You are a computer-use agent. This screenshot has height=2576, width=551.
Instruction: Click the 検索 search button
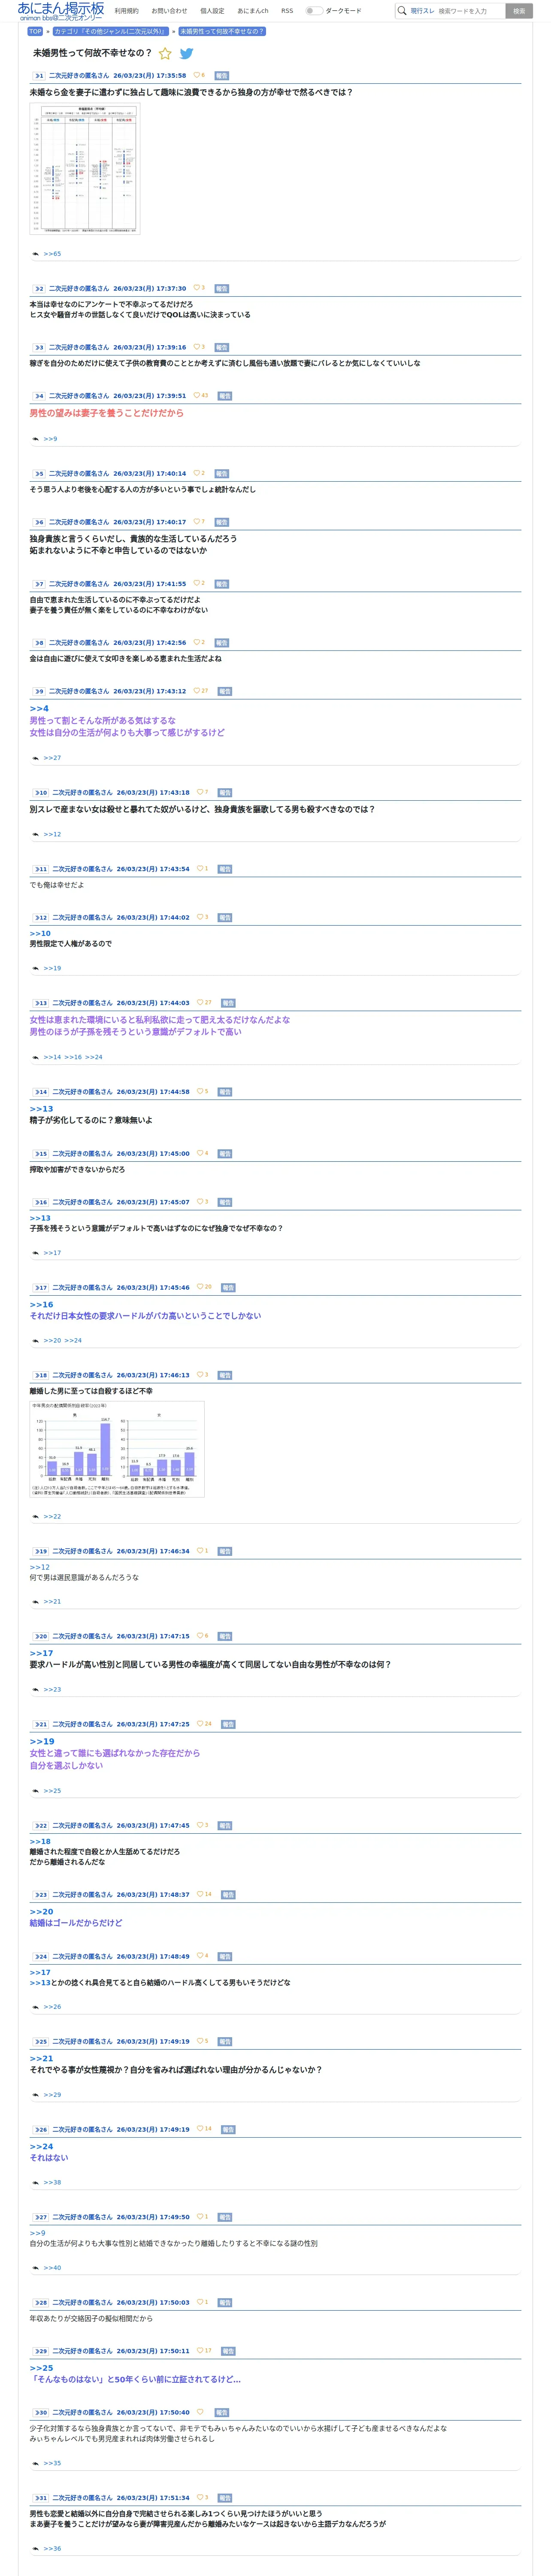[x=518, y=11]
